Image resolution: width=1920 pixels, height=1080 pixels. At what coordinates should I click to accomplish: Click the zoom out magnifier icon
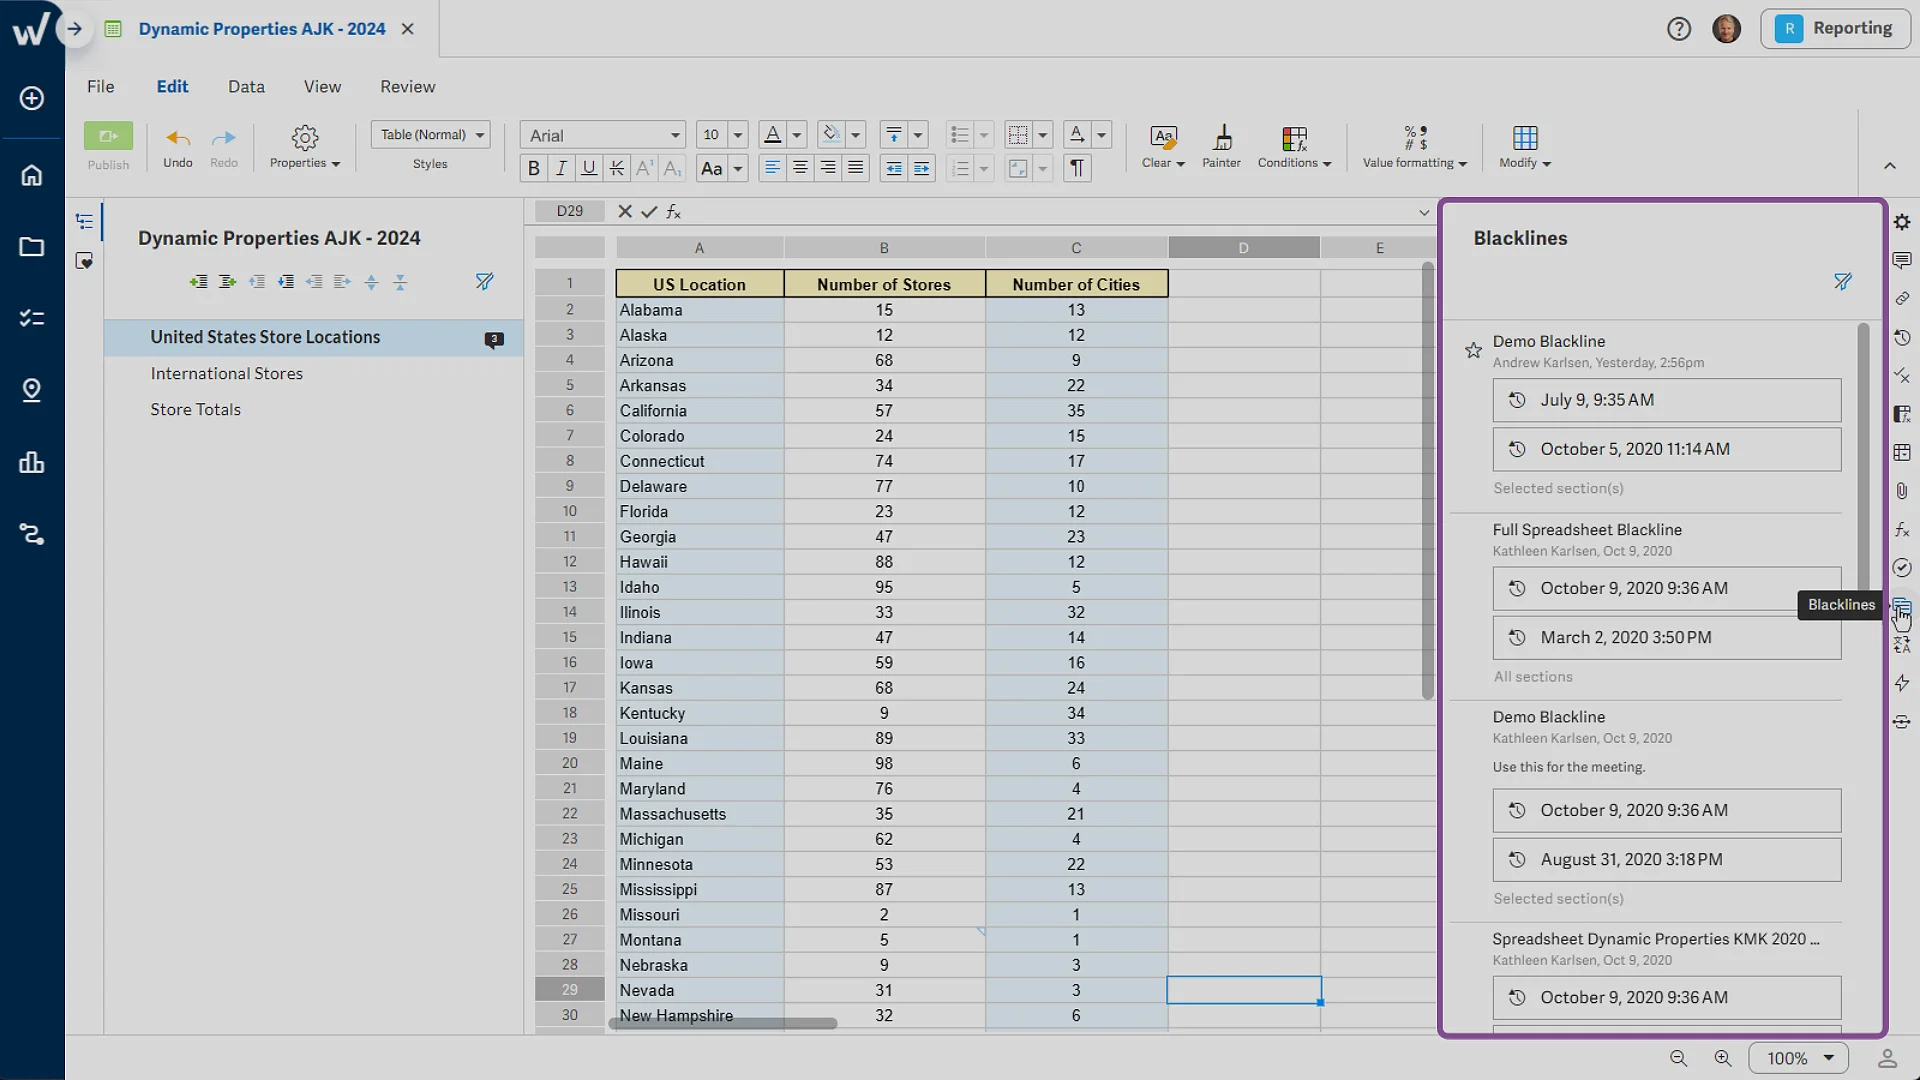point(1679,1058)
